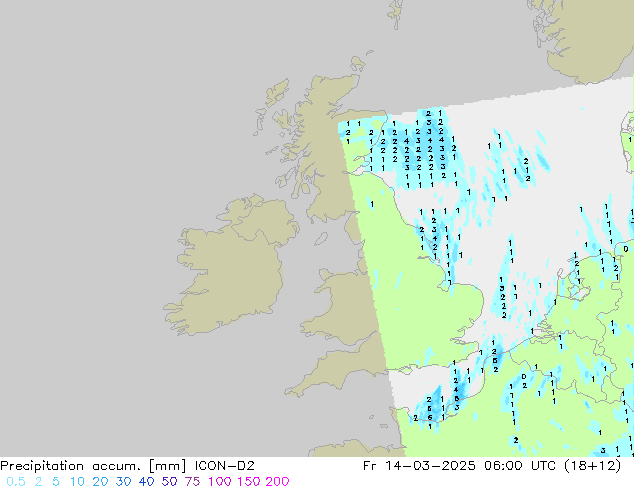Select the 100 mm legend value
Image resolution: width=634 pixels, height=490 pixels.
pos(220,482)
